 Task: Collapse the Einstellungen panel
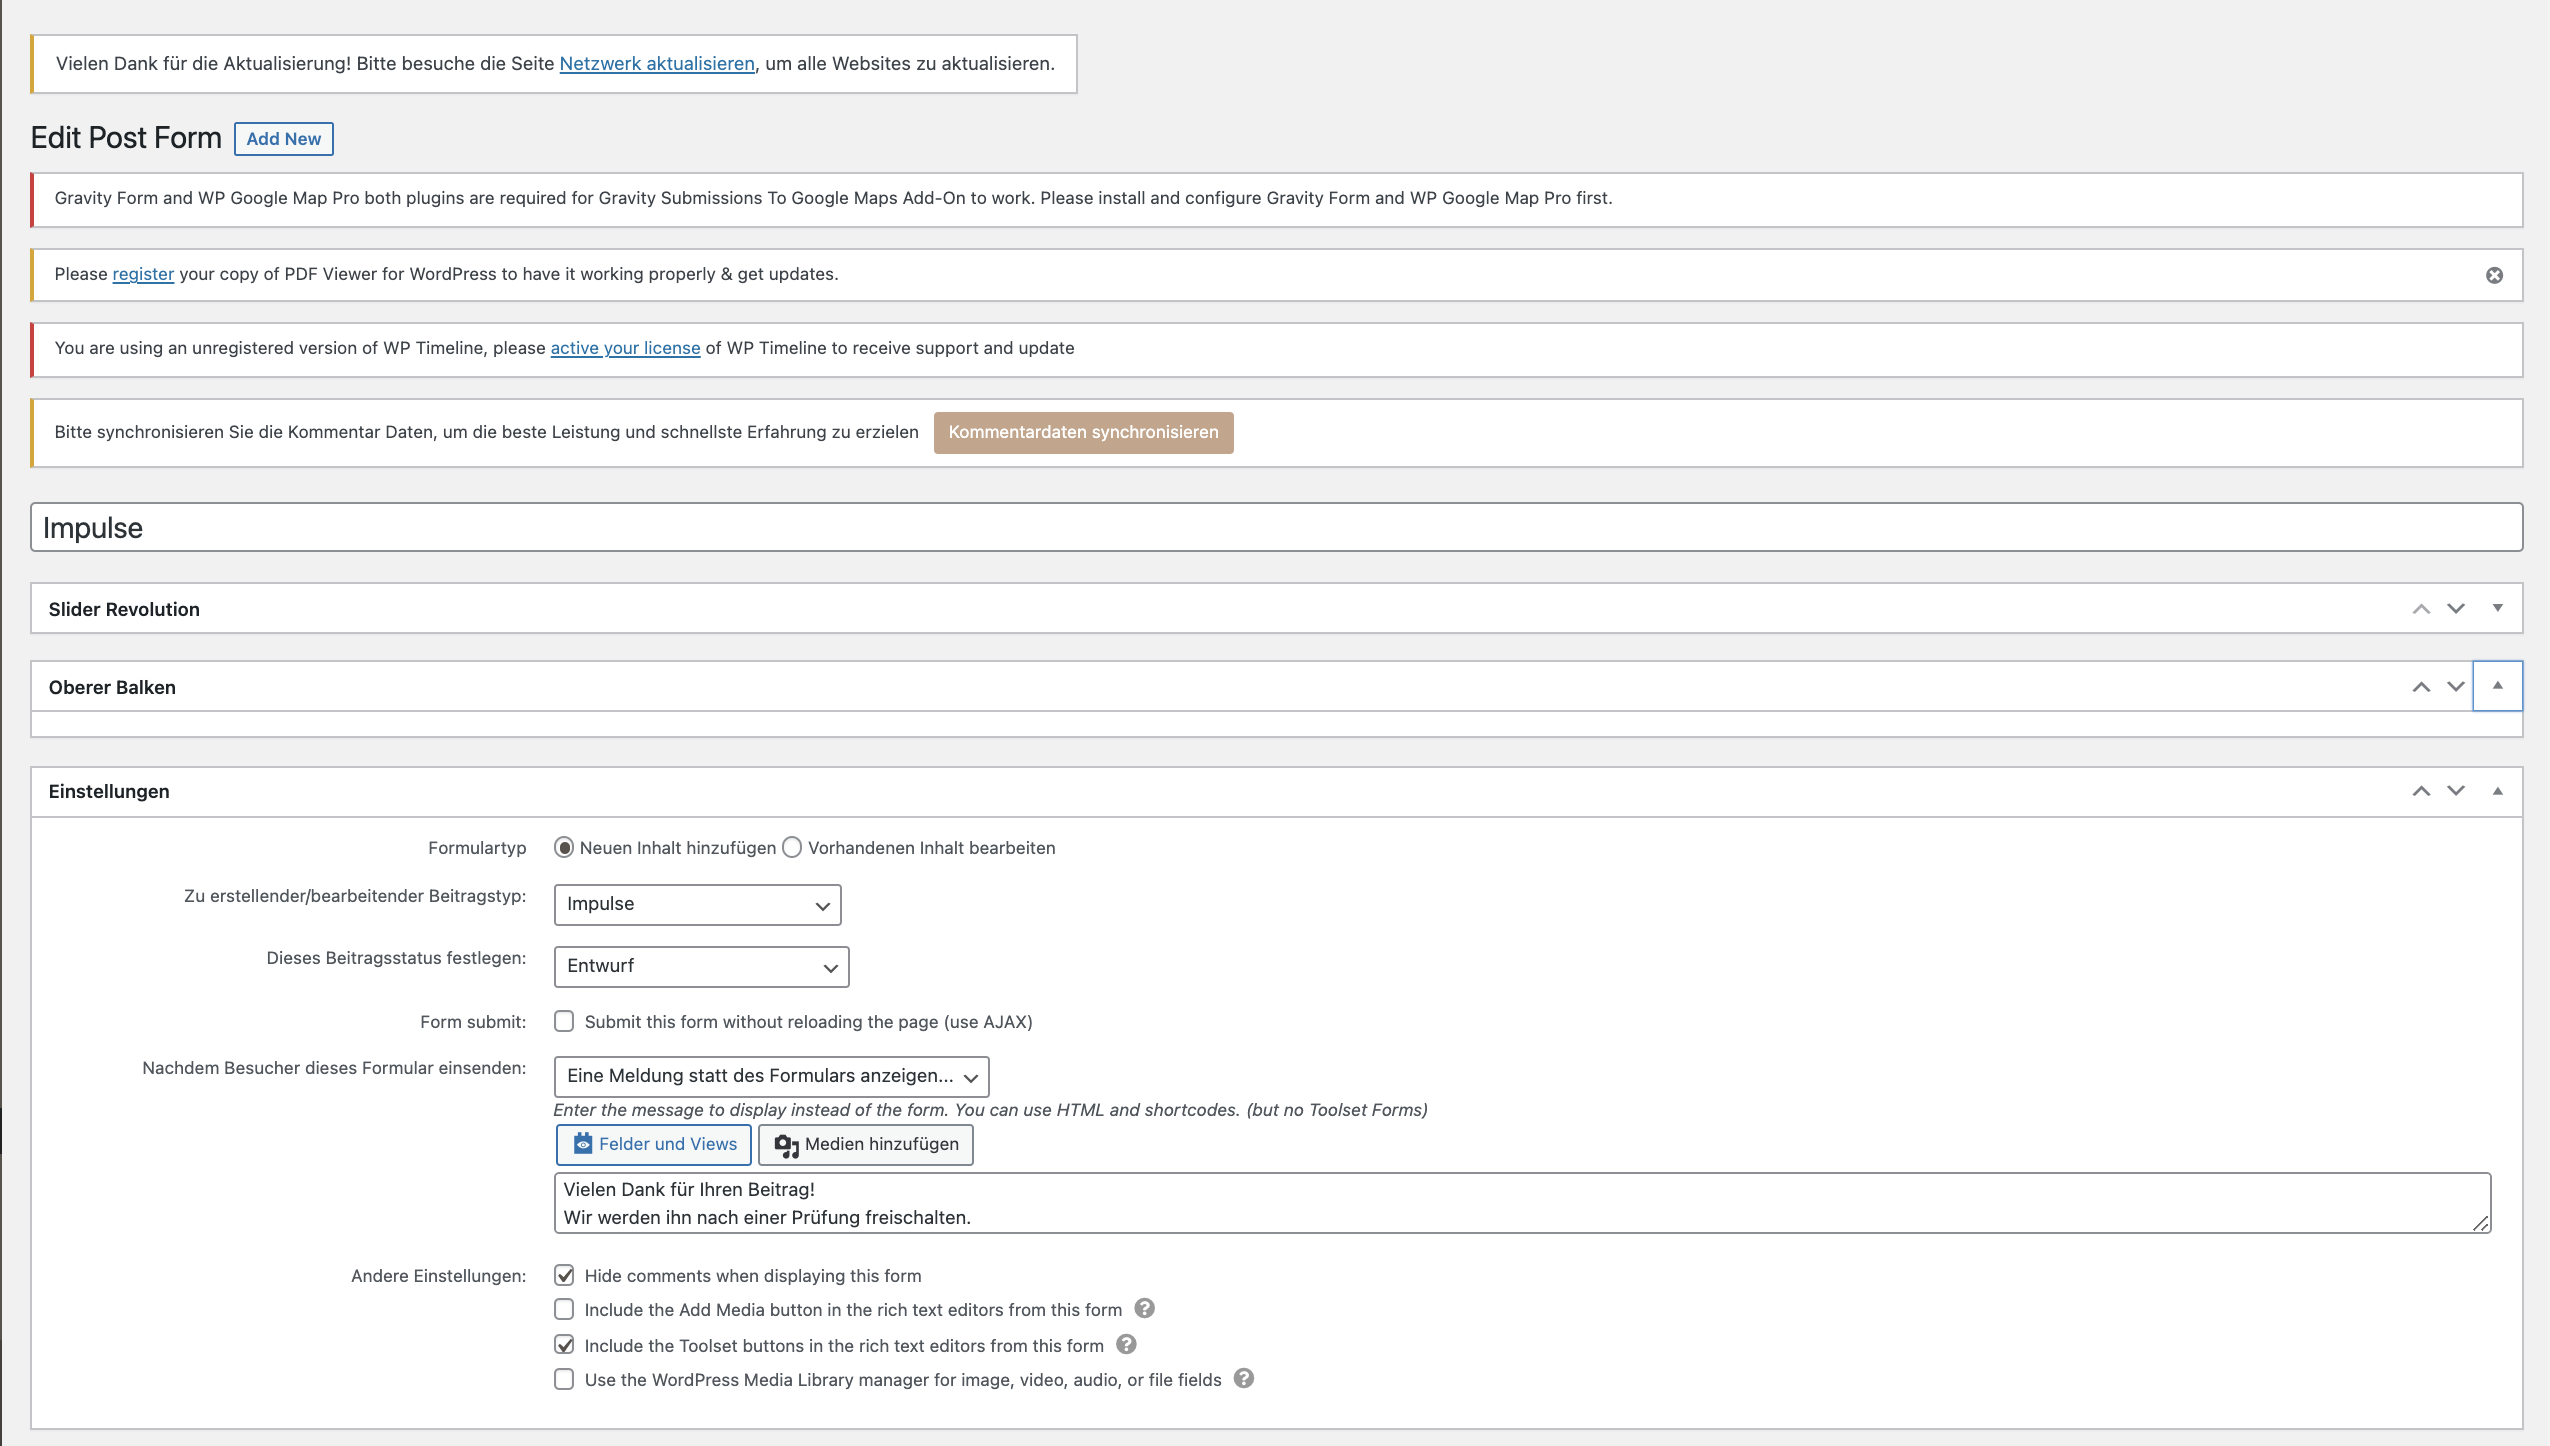(x=2497, y=791)
